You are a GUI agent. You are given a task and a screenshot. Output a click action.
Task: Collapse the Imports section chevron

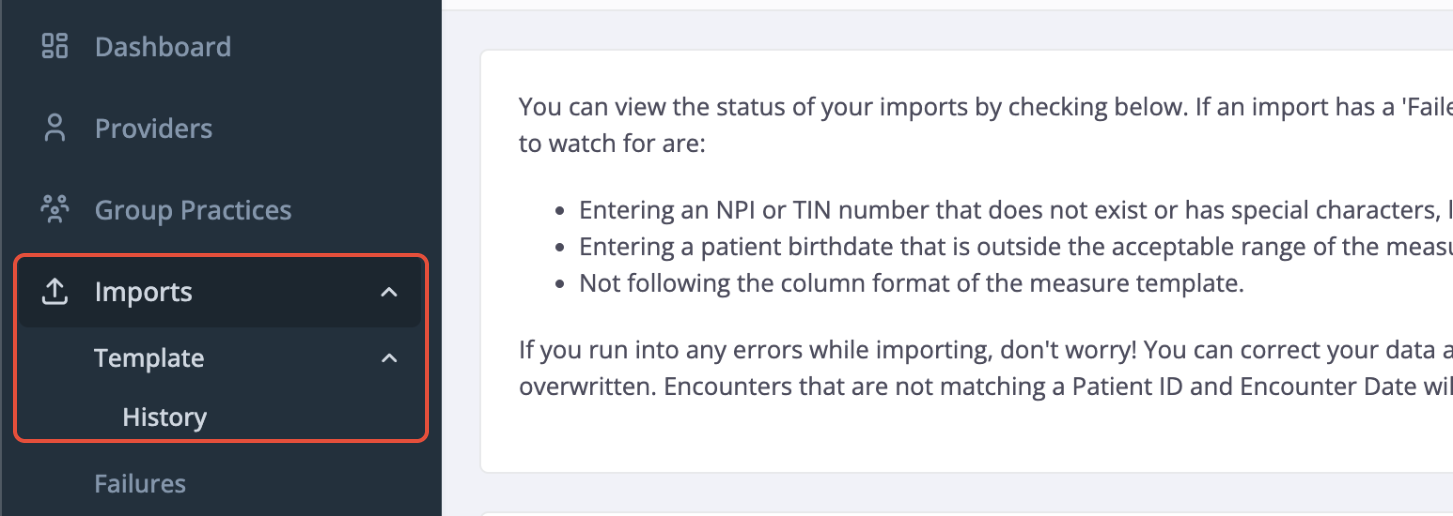(389, 293)
